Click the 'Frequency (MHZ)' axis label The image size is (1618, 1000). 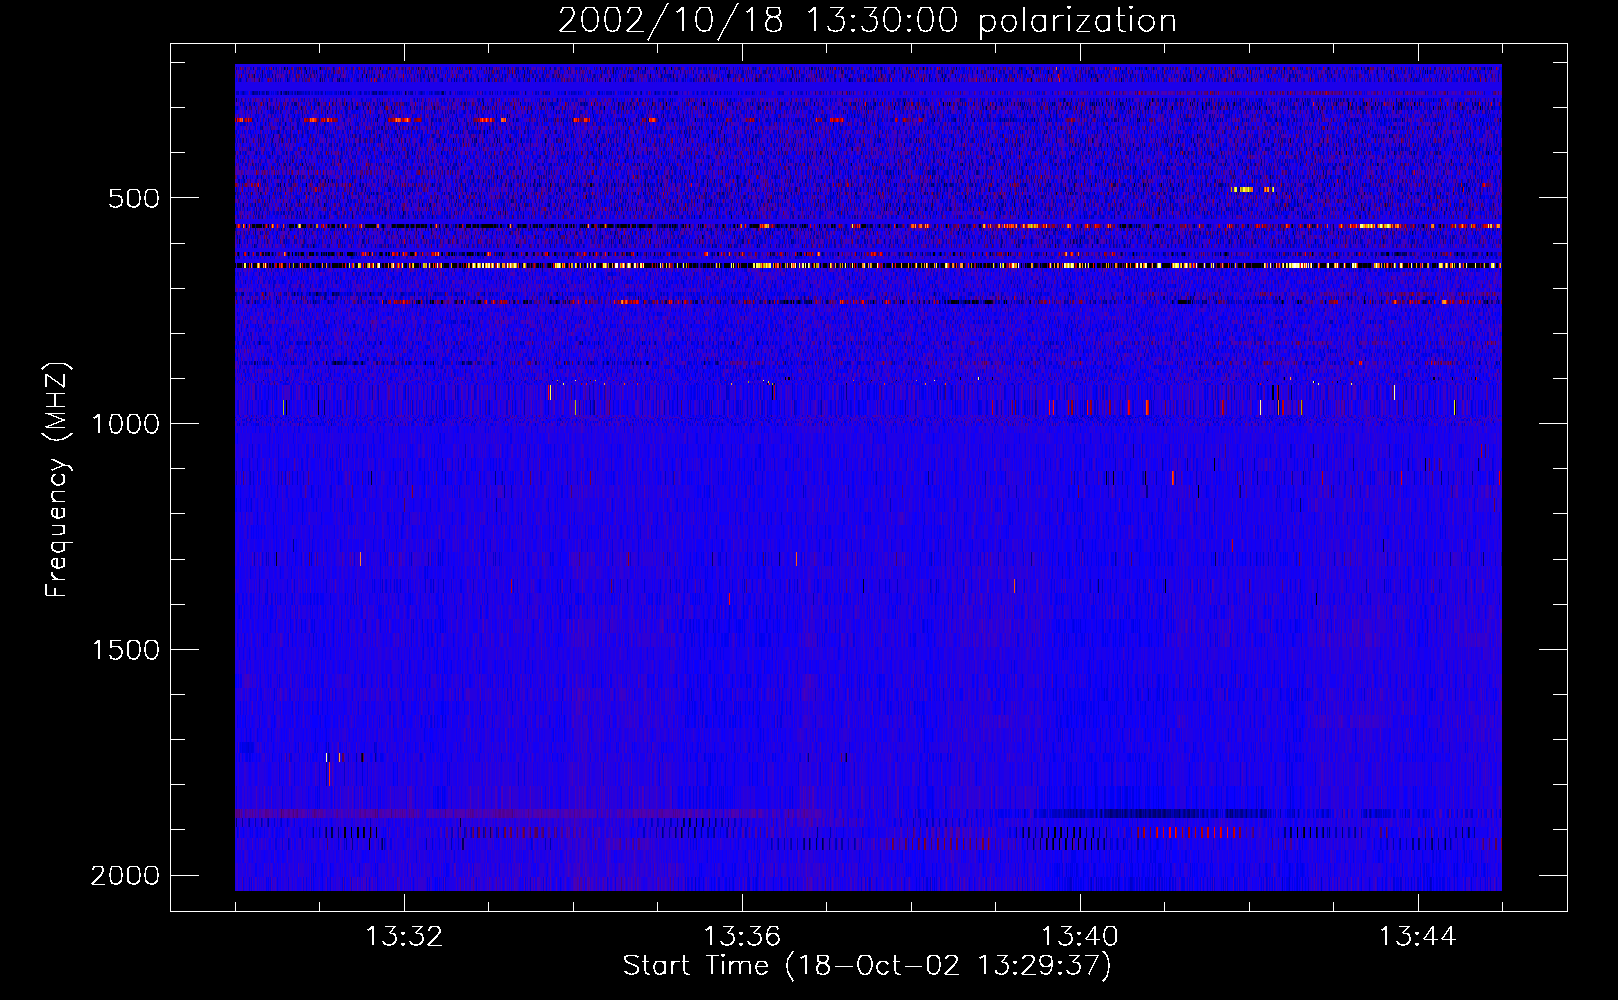[x=57, y=480]
